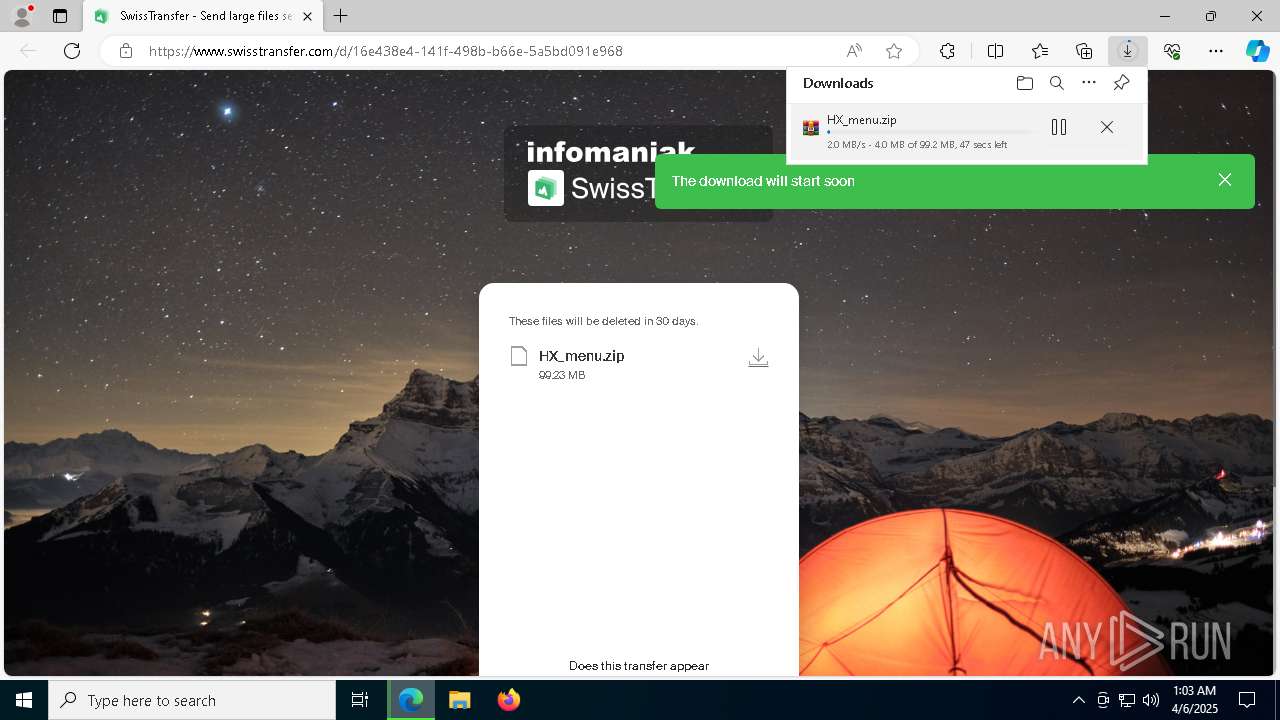
Task: Pause the HX_menu.zip download
Action: (1059, 127)
